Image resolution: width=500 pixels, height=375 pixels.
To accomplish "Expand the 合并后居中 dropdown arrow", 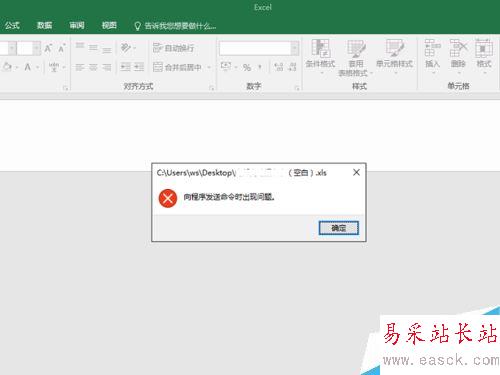I will [209, 68].
